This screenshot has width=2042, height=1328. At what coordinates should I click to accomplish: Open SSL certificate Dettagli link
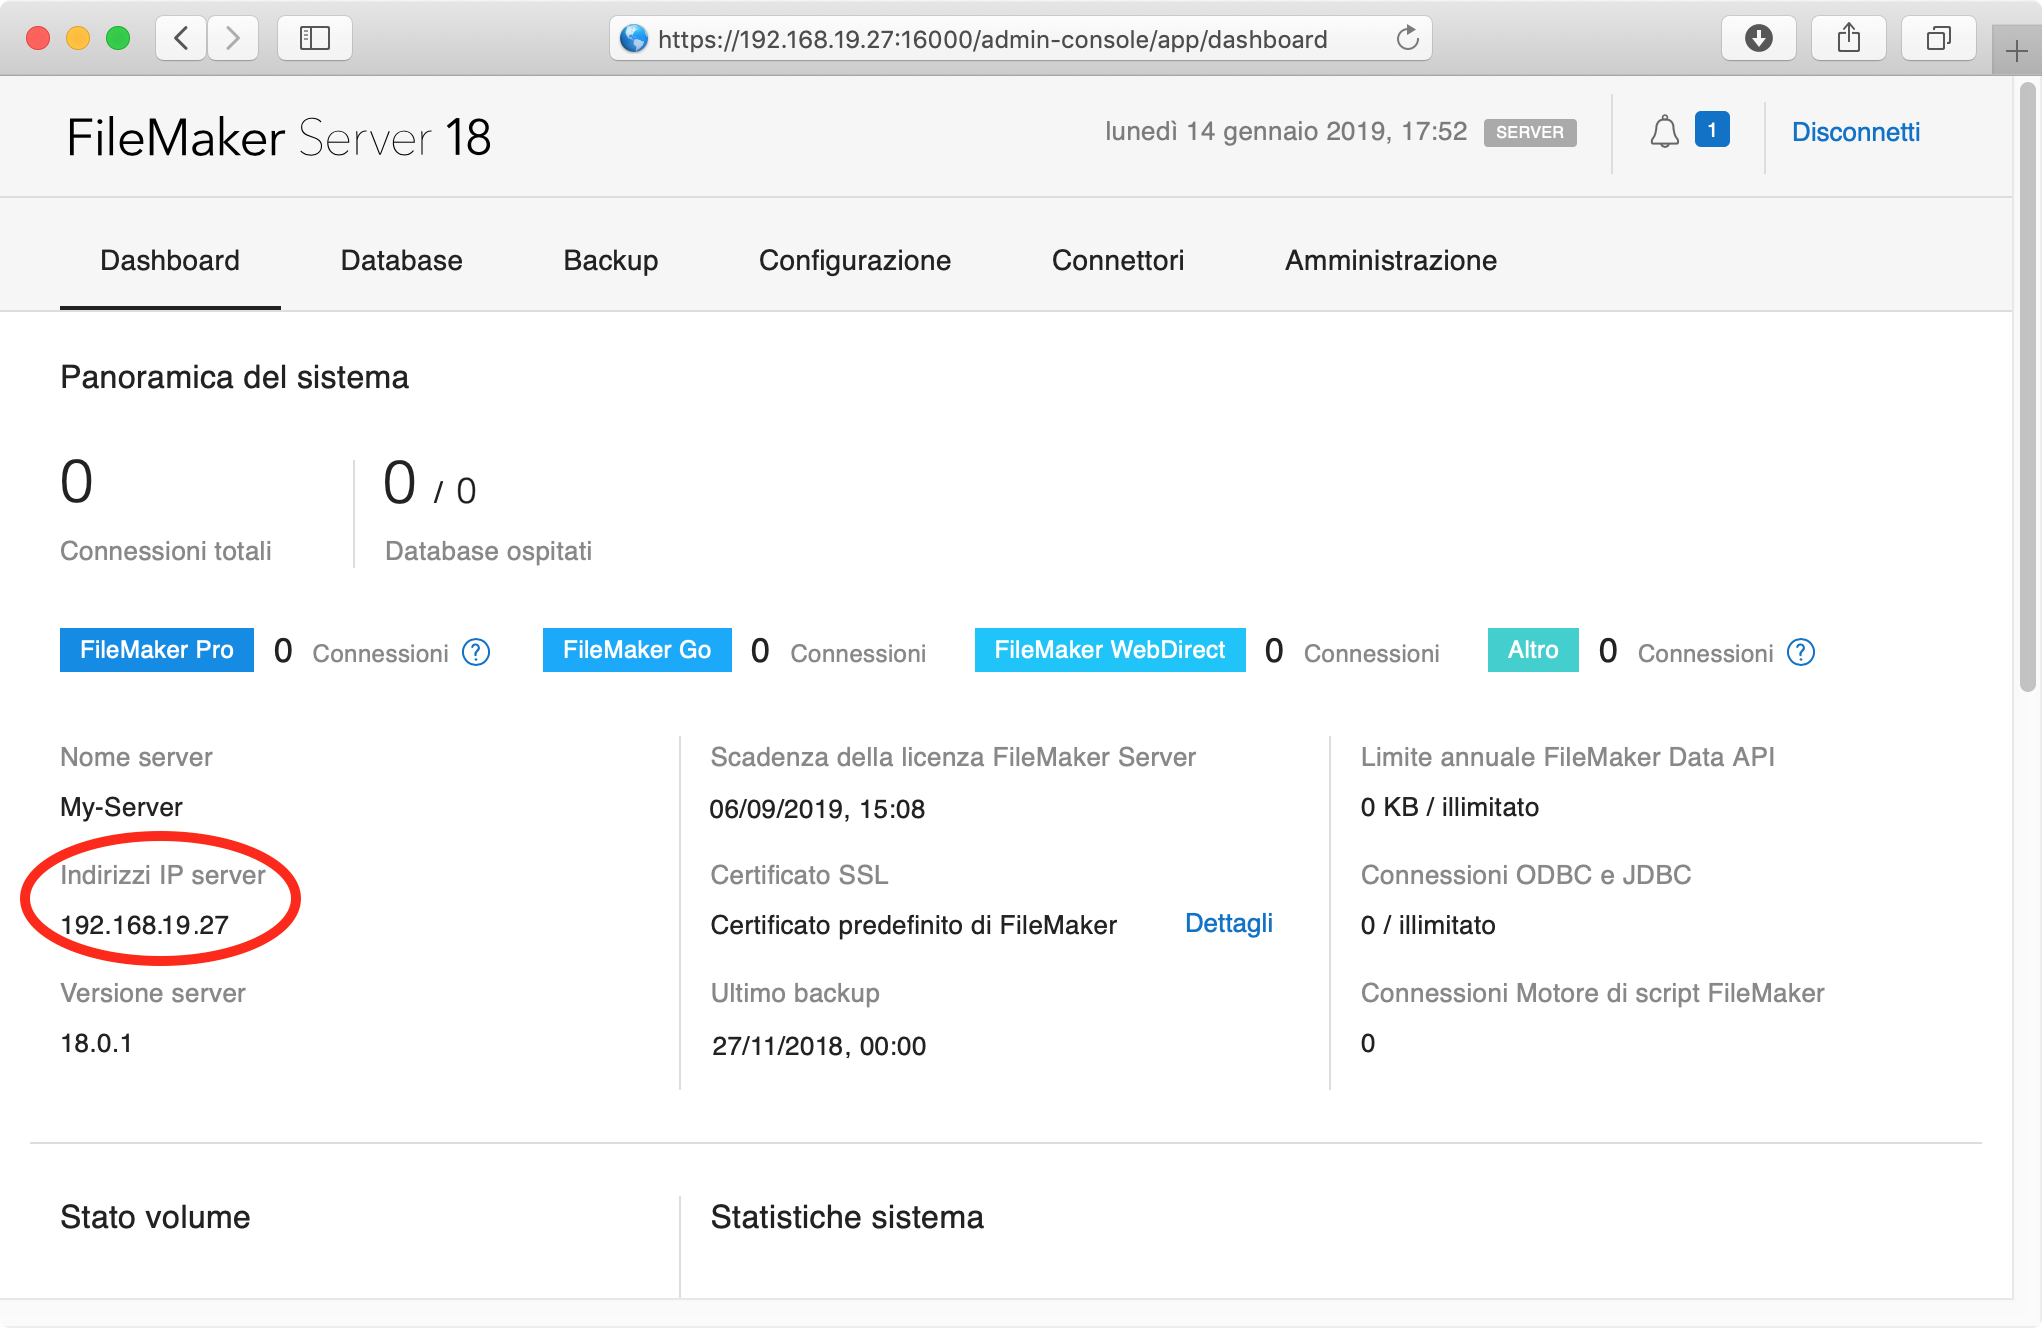click(1228, 924)
